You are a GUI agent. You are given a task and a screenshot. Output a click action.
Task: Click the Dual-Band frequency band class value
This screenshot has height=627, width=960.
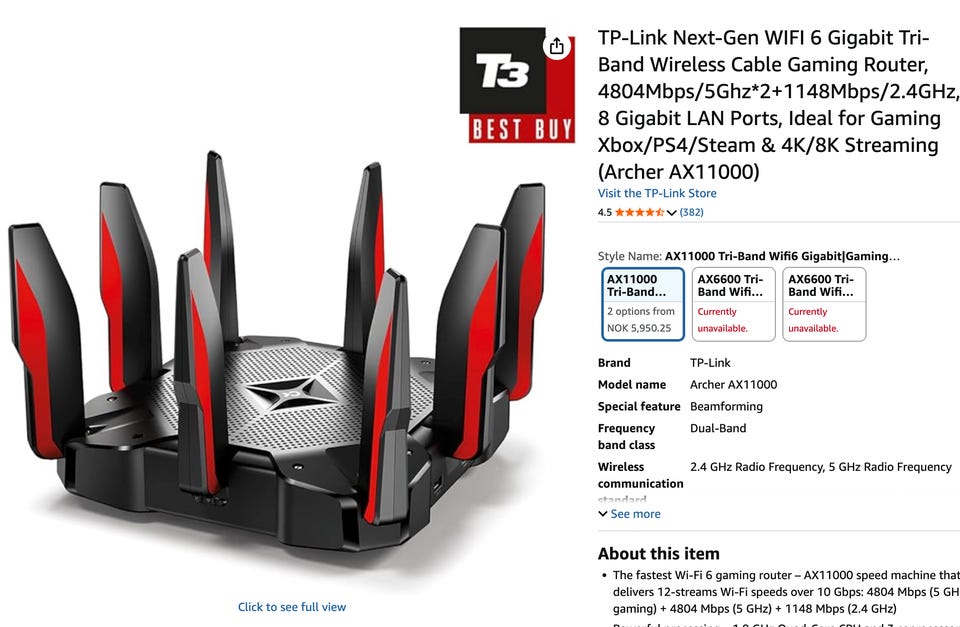coord(718,429)
